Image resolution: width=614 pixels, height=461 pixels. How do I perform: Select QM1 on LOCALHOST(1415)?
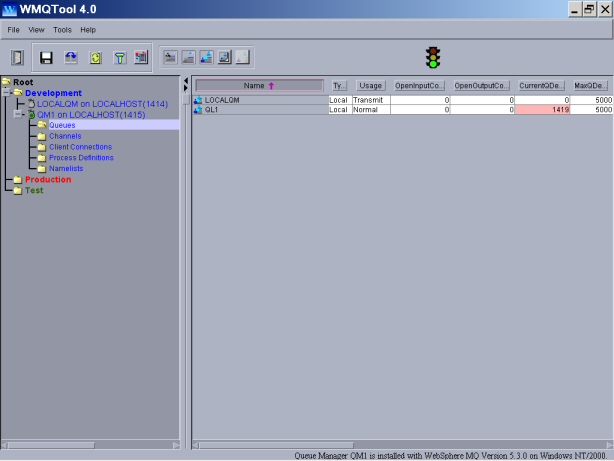(91, 115)
